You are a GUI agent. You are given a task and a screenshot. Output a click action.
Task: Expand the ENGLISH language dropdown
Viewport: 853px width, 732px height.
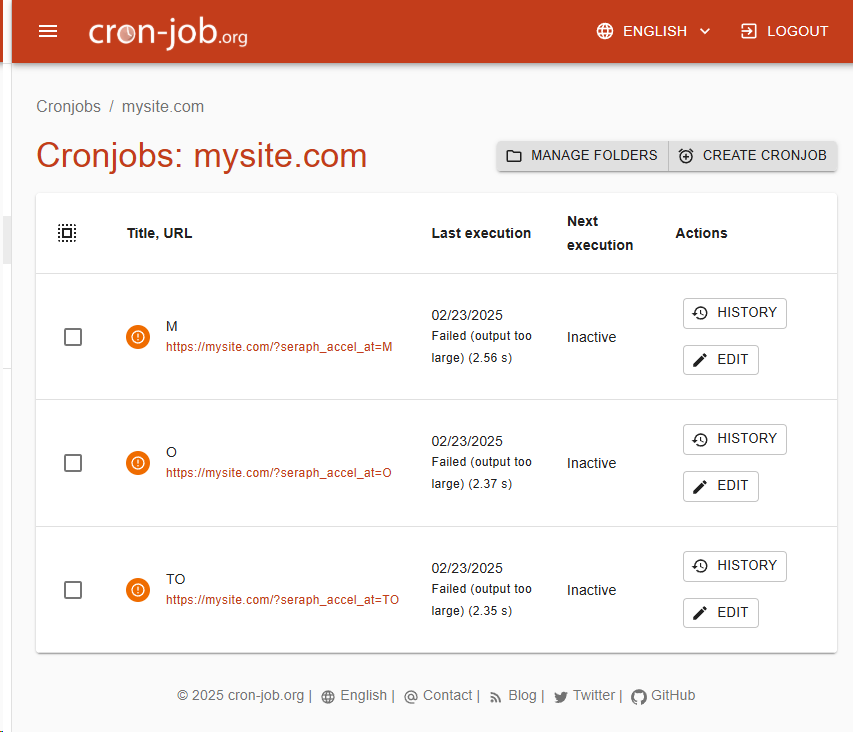pos(654,31)
